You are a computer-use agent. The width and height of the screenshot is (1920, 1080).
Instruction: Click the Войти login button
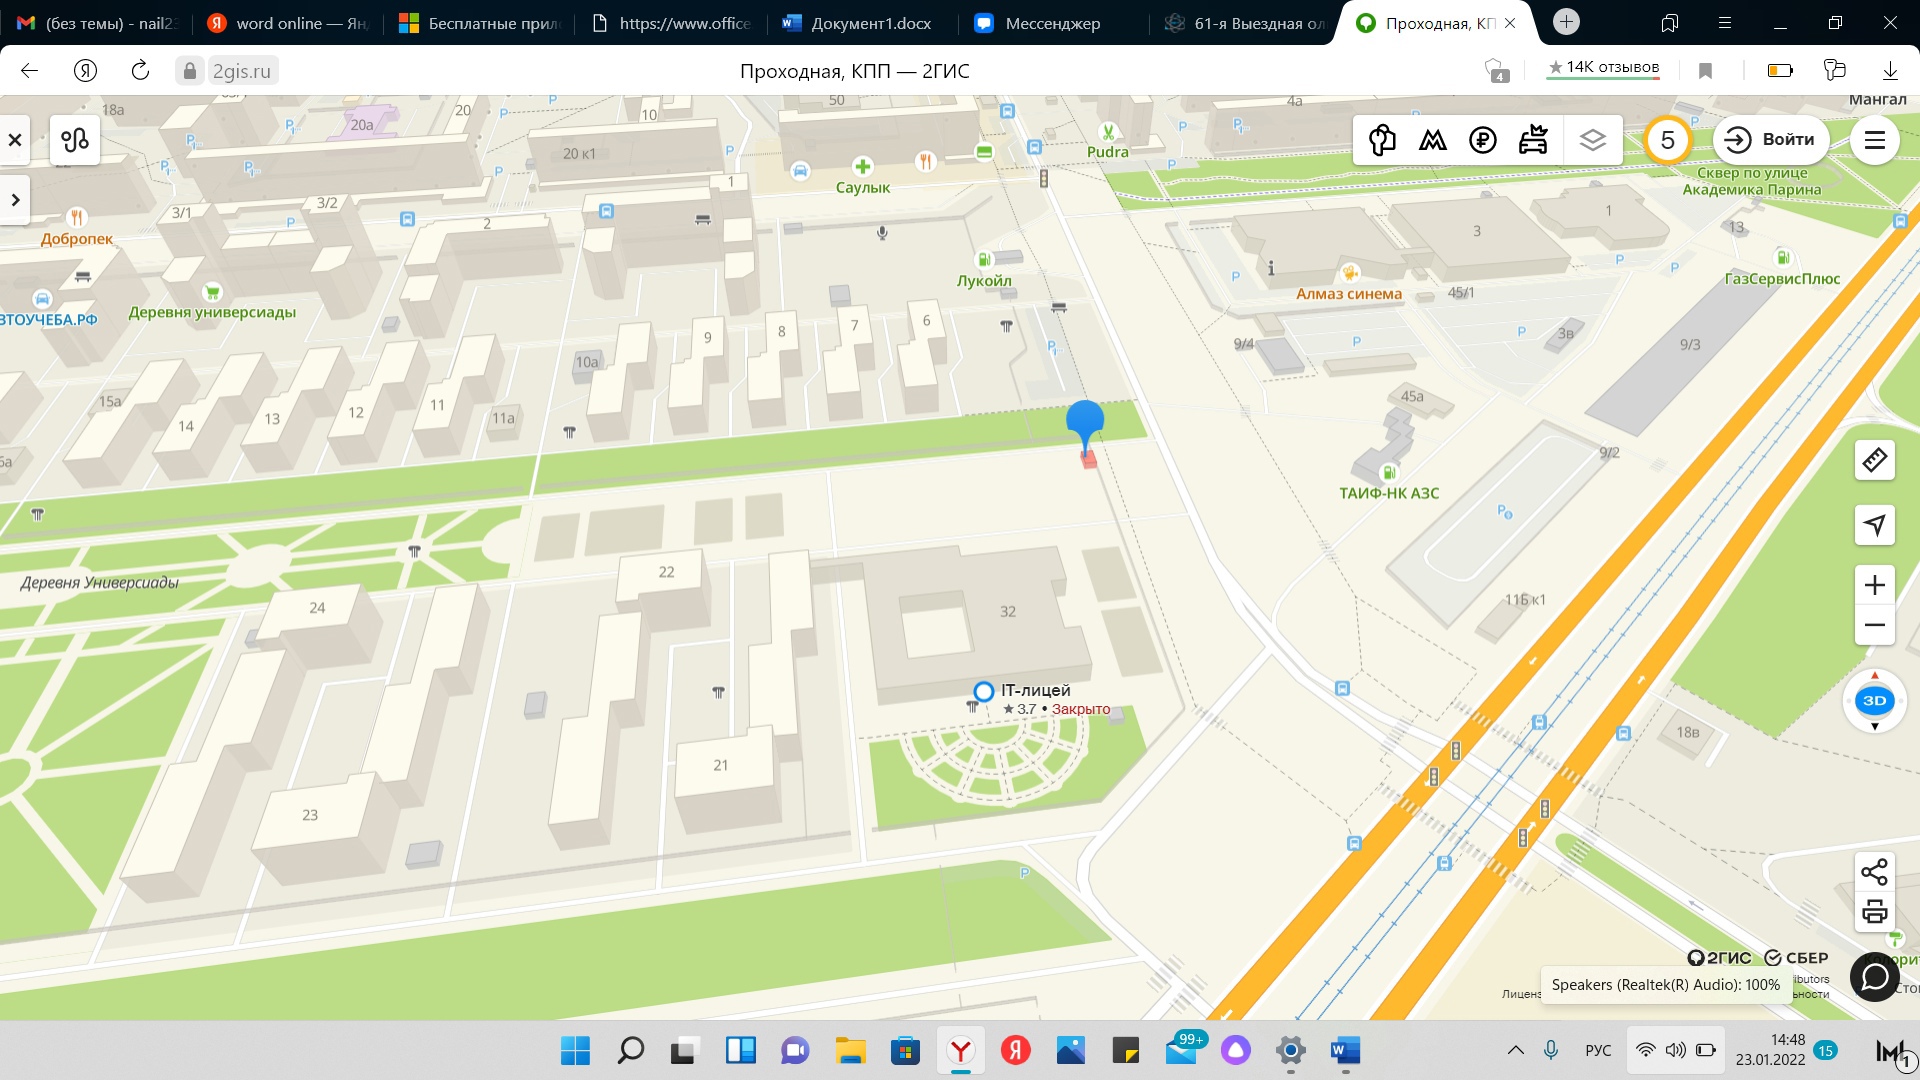point(1771,140)
